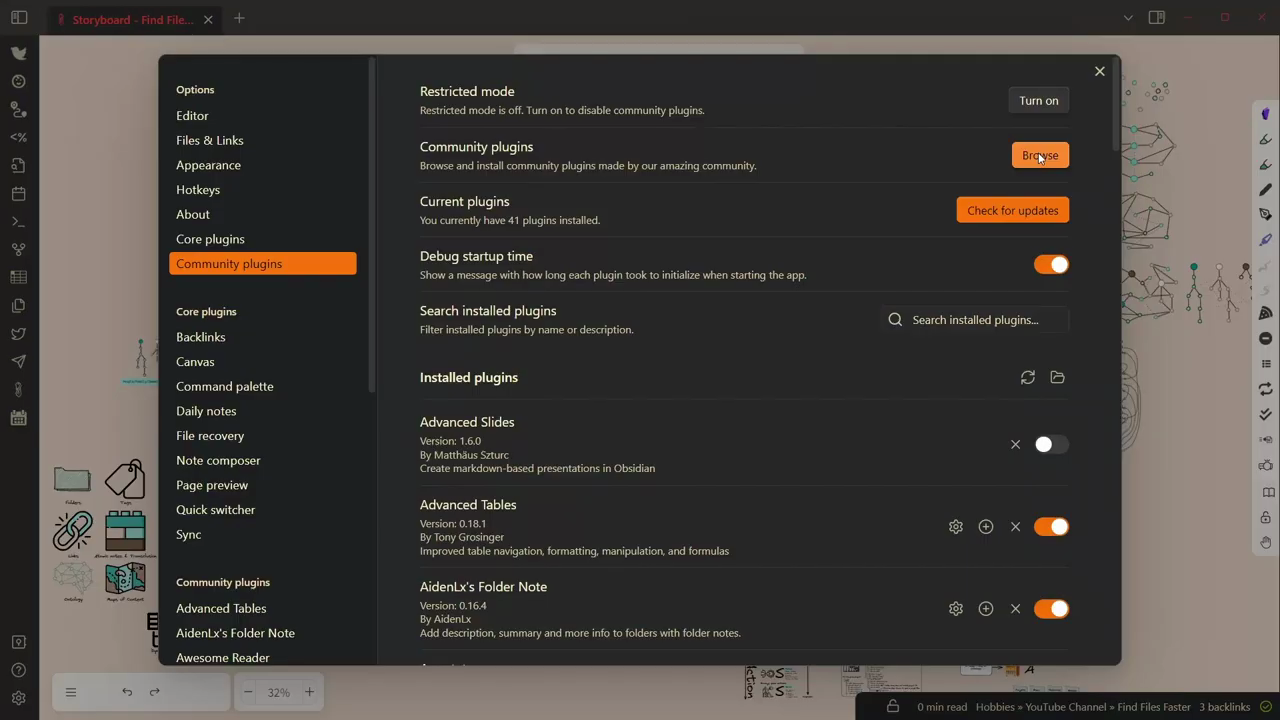Click the double checkmark toolbar icon

pos(1265,414)
